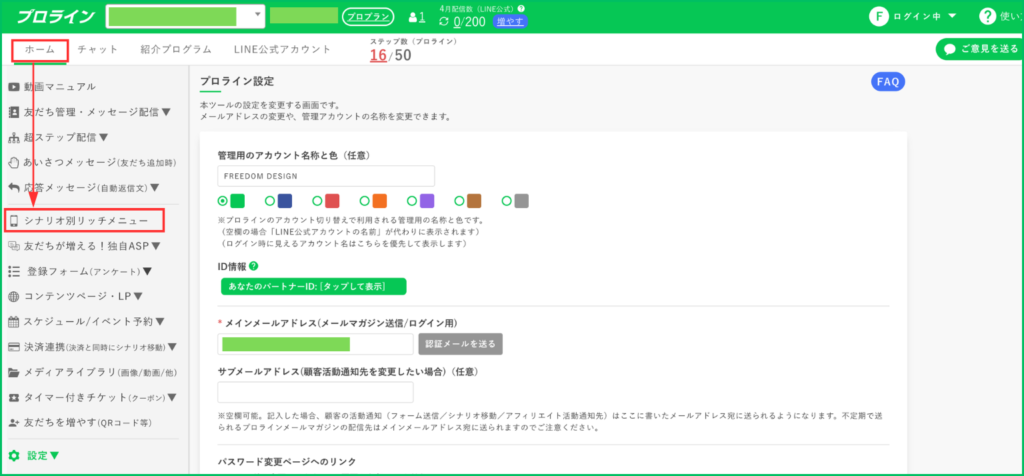This screenshot has width=1024, height=476.
Task: Open the question mark help icon at top right
Action: pyautogui.click(x=987, y=16)
